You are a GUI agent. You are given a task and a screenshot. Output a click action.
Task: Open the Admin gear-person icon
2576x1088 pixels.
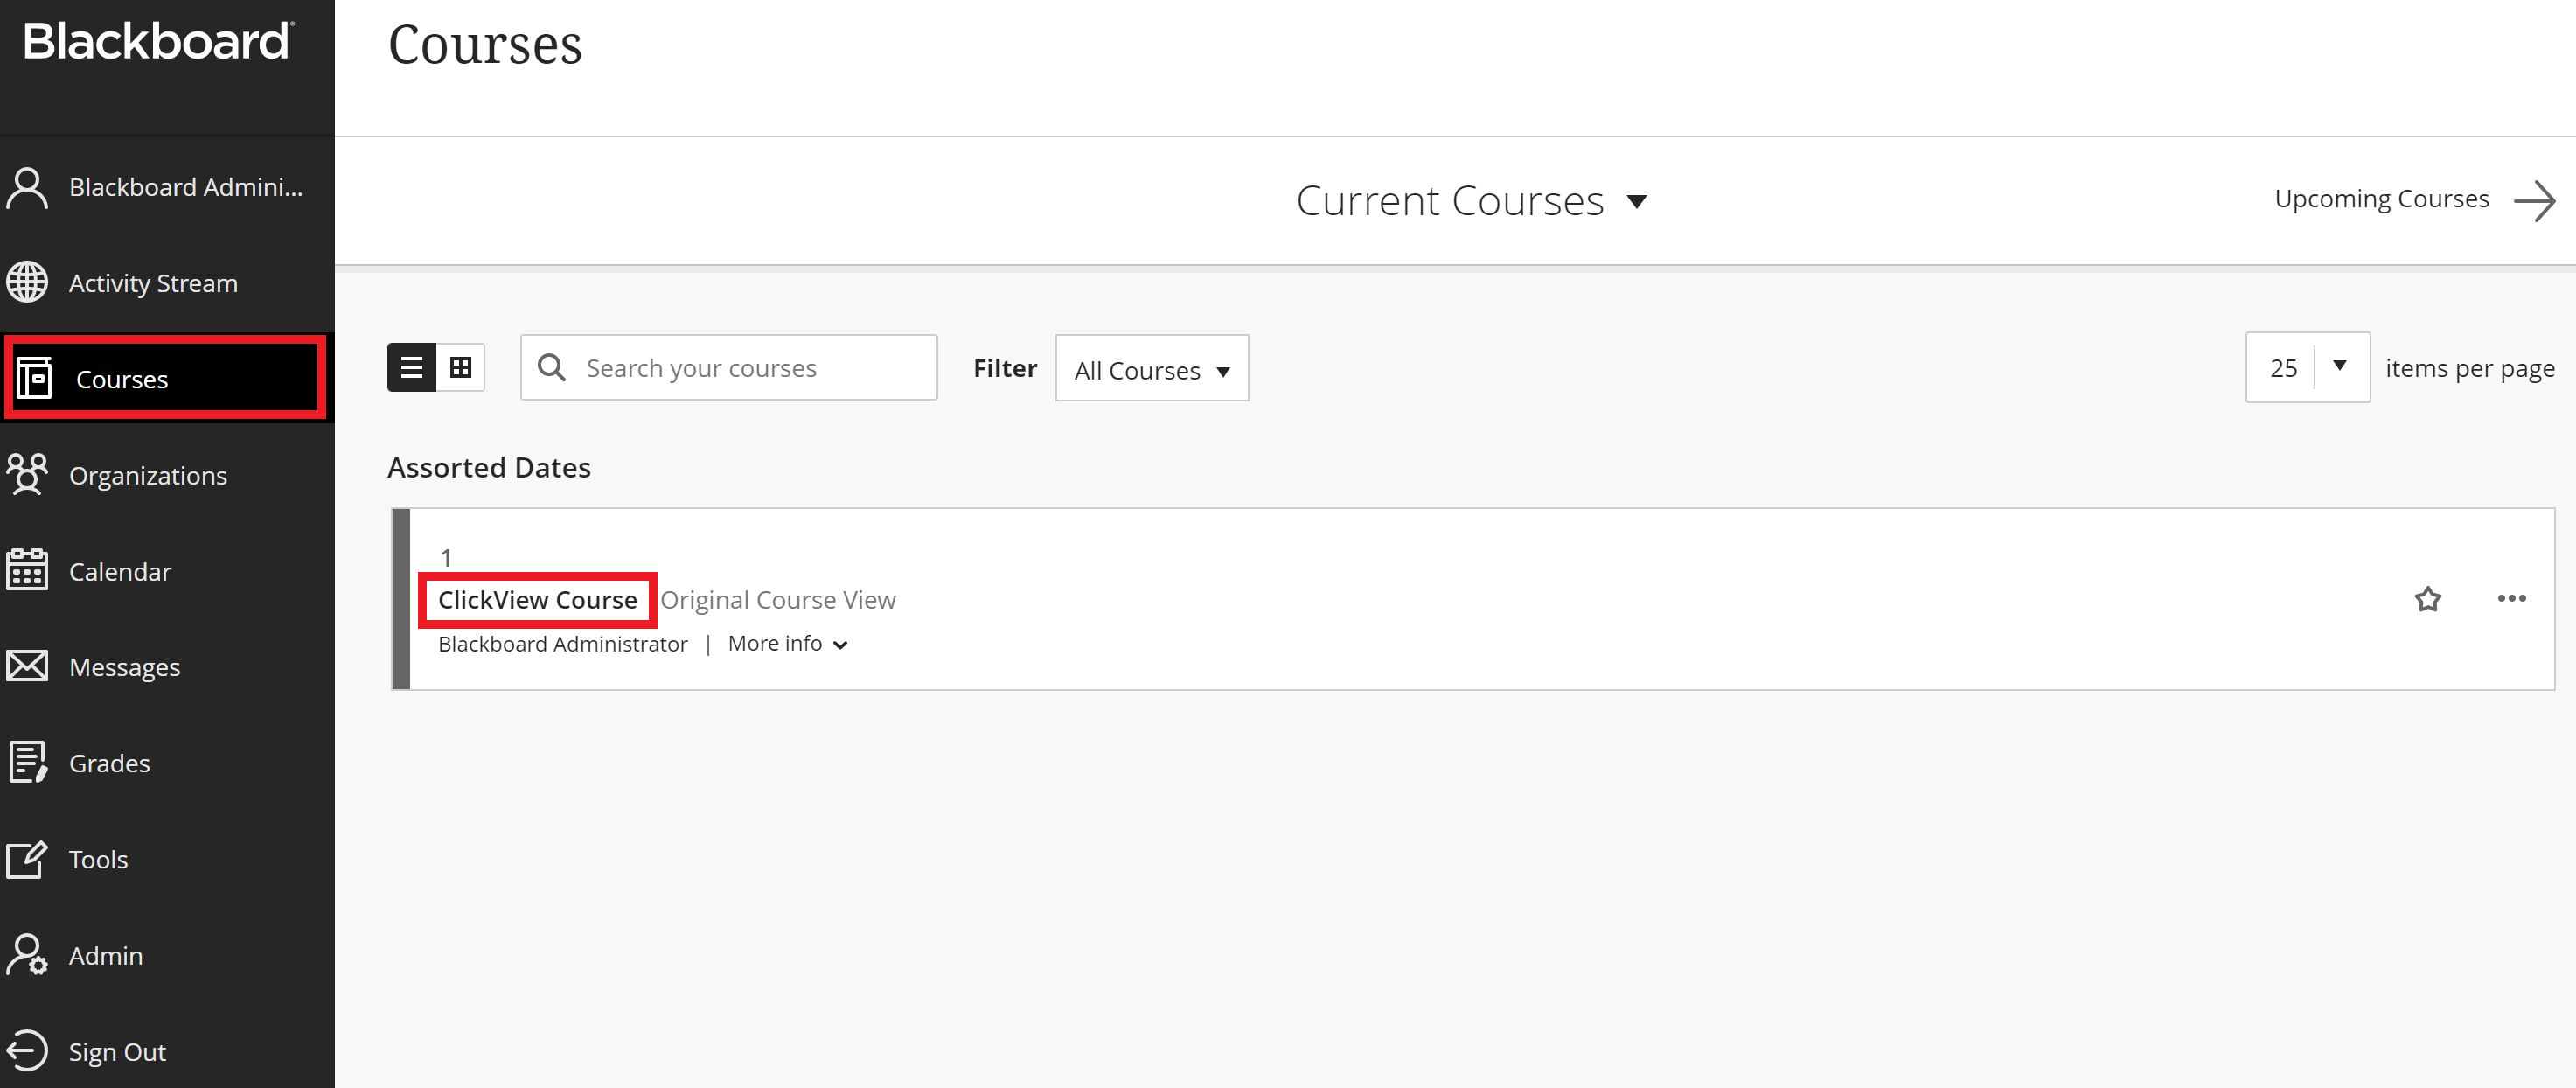tap(27, 955)
